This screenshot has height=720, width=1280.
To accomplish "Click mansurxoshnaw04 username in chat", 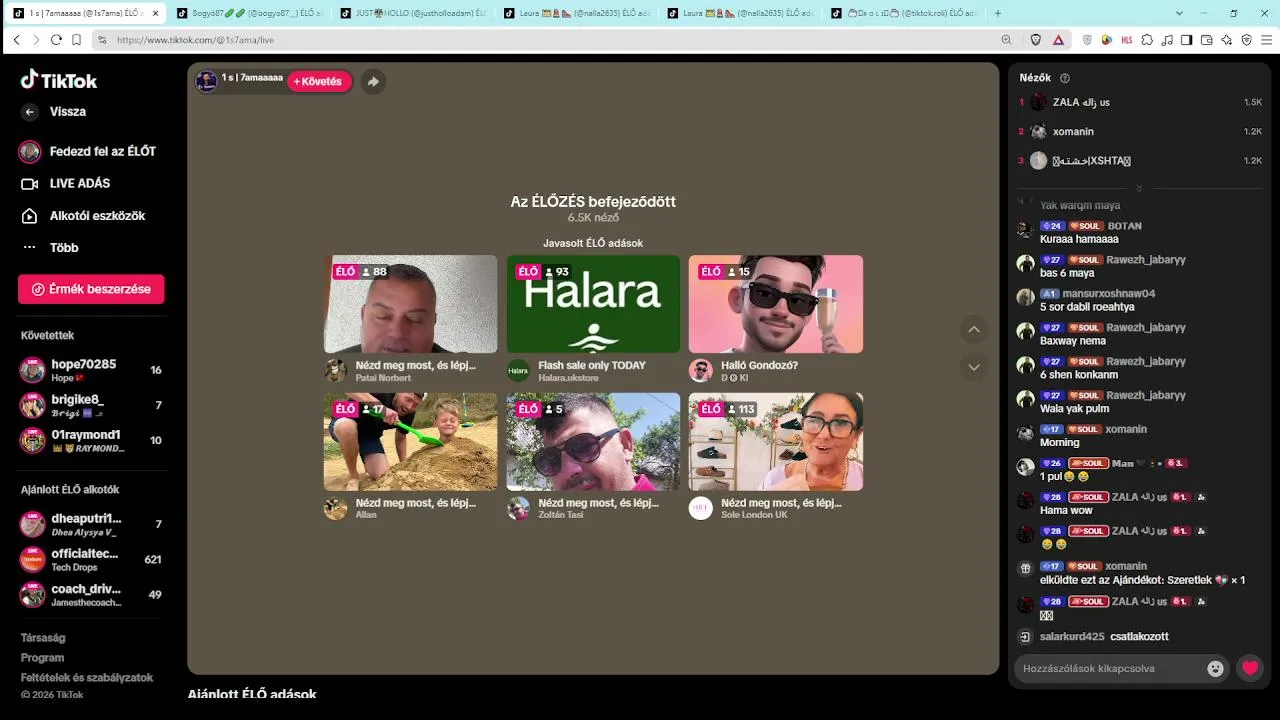I will pos(1108,294).
